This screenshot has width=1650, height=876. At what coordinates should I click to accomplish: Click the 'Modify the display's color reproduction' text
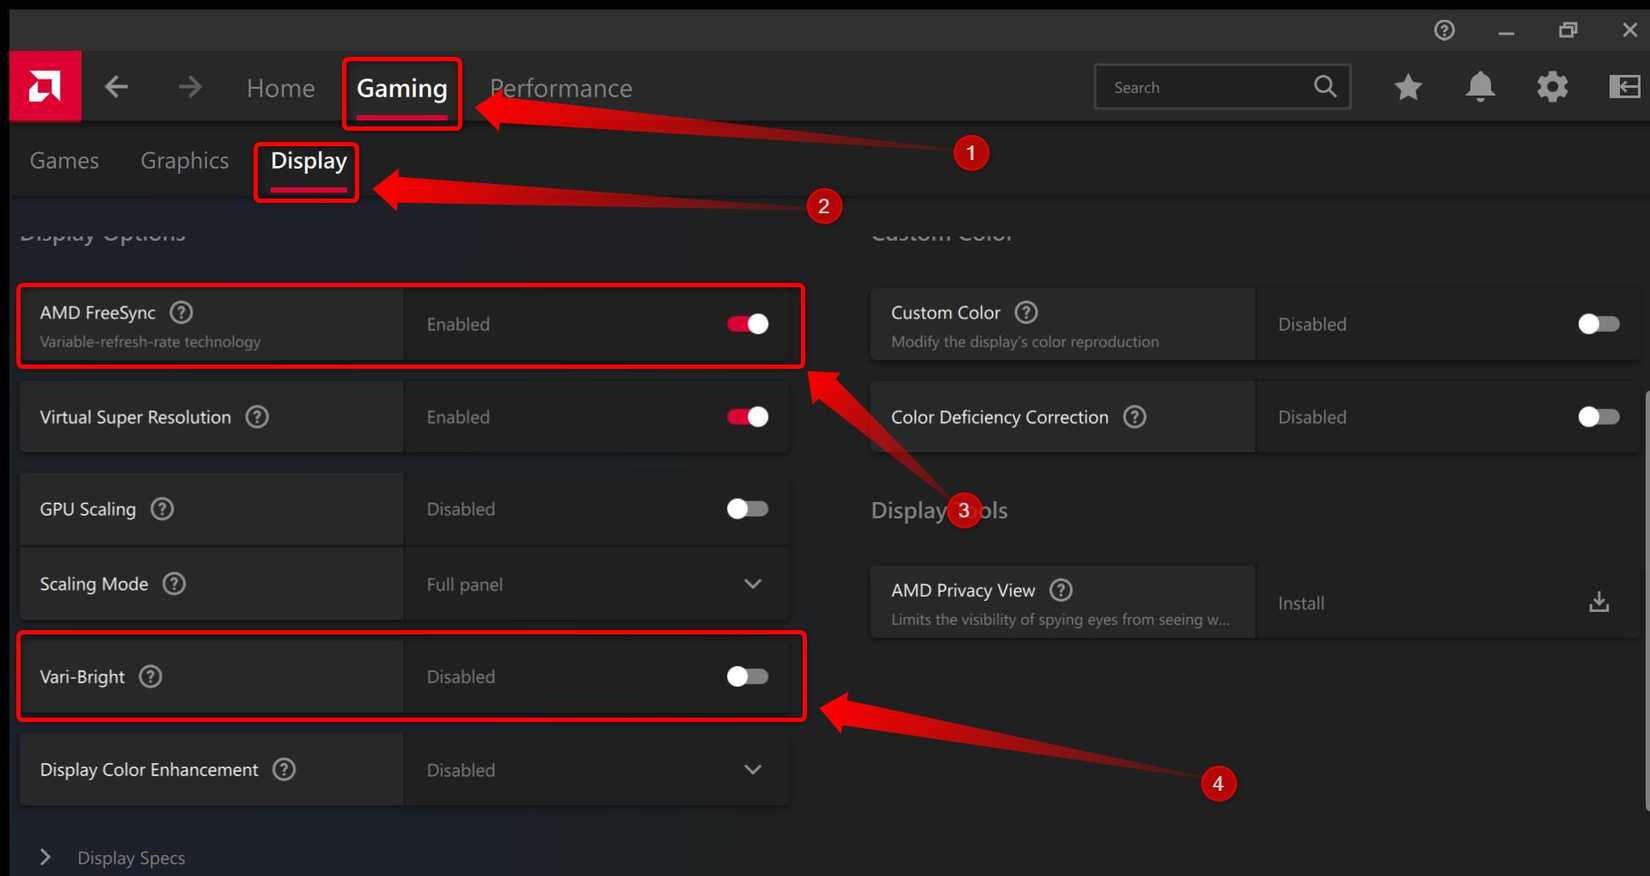pyautogui.click(x=1025, y=342)
